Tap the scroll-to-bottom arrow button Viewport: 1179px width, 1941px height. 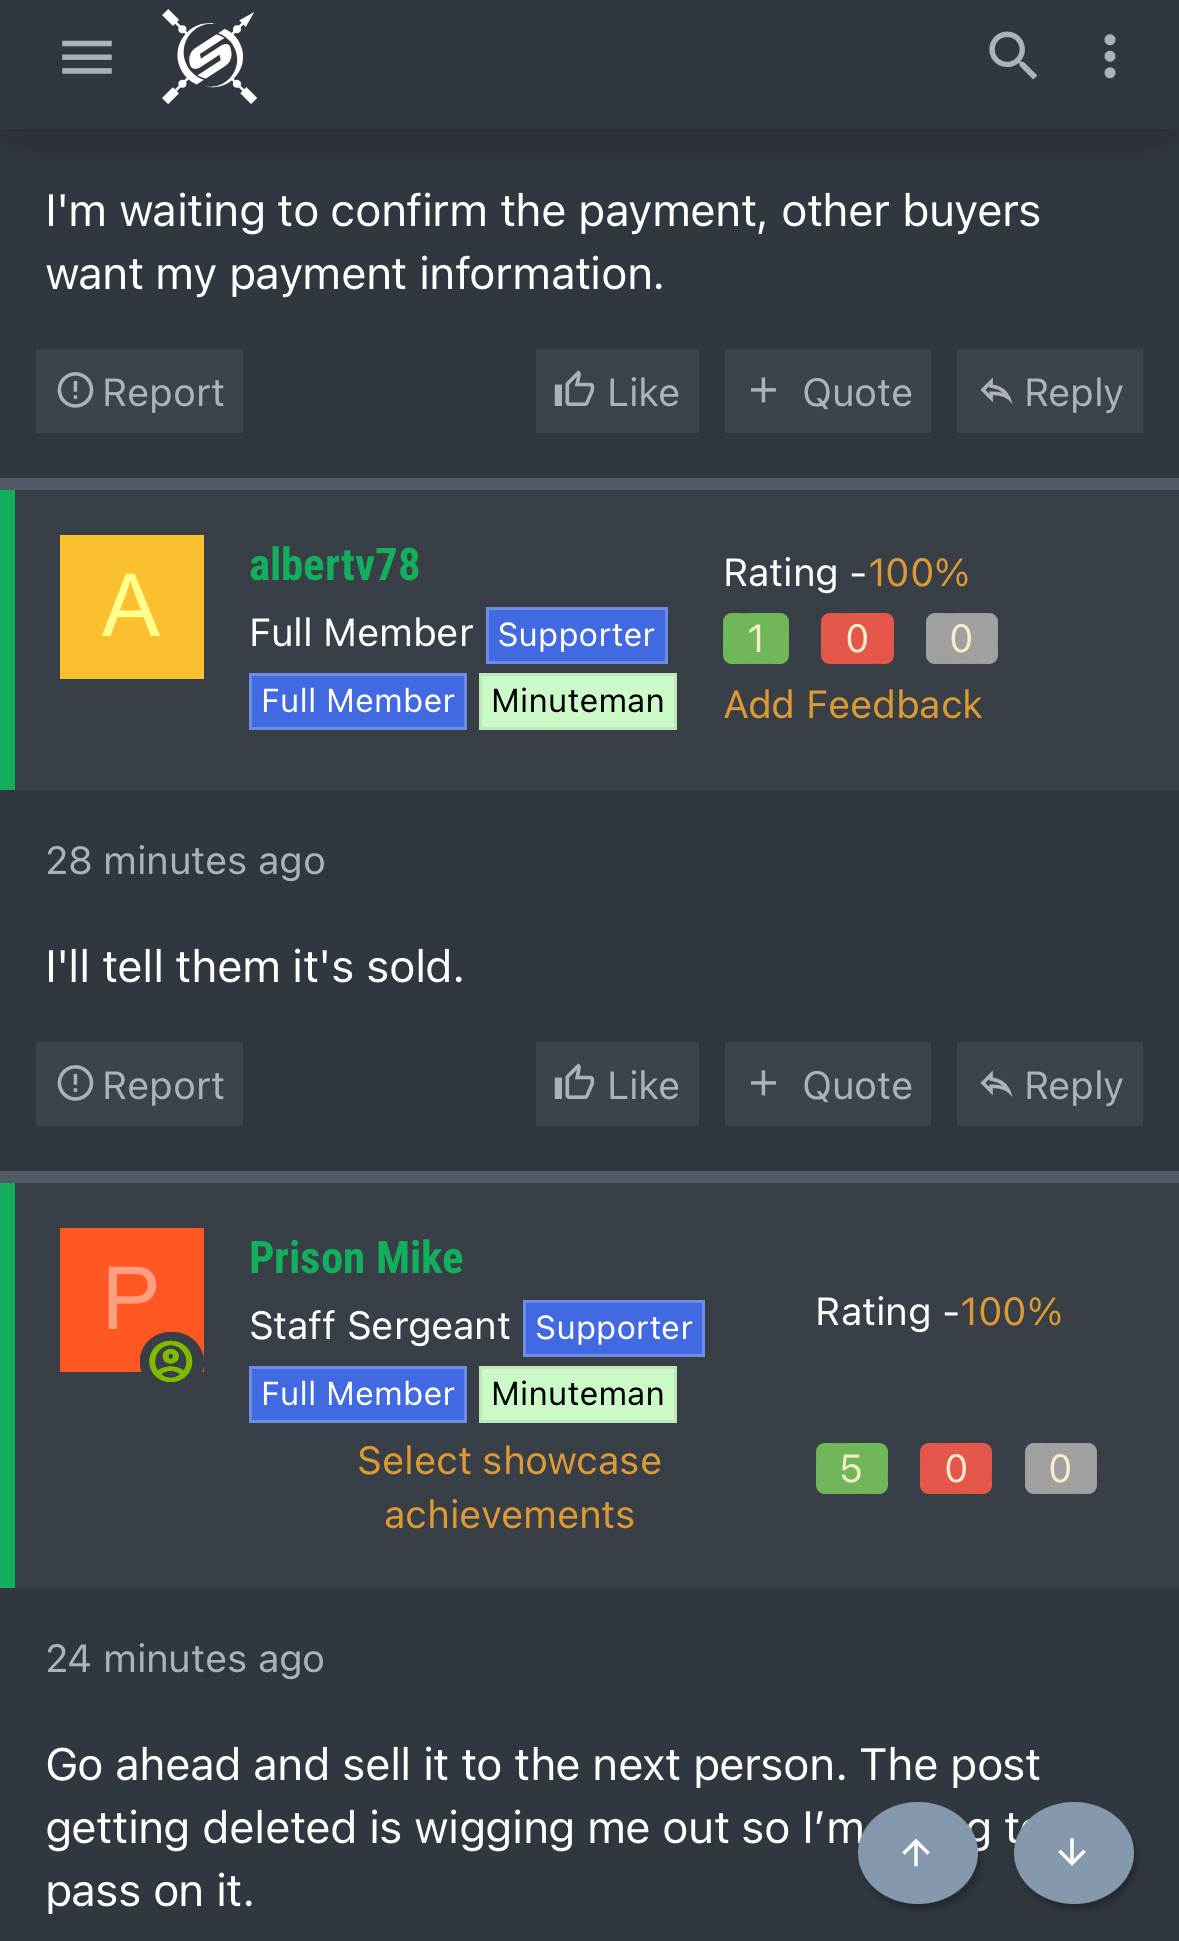coord(1073,1852)
